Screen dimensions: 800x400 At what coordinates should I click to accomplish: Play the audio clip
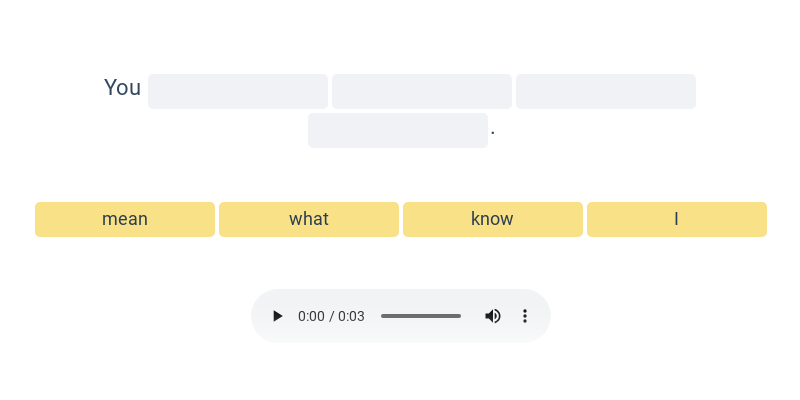278,316
